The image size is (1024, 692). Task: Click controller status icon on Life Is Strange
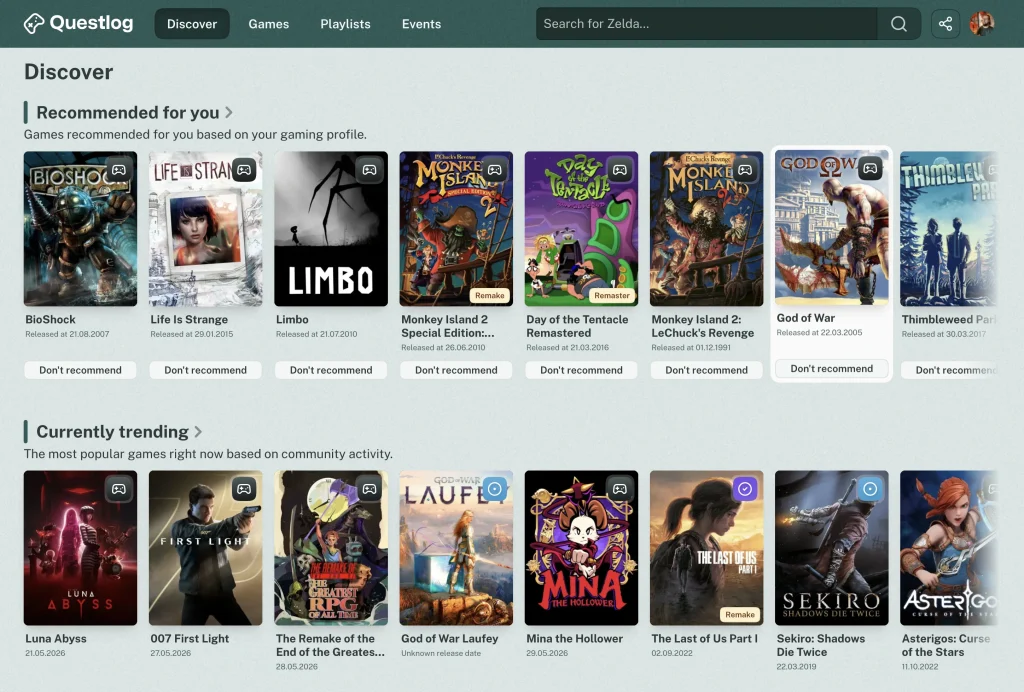[x=244, y=170]
